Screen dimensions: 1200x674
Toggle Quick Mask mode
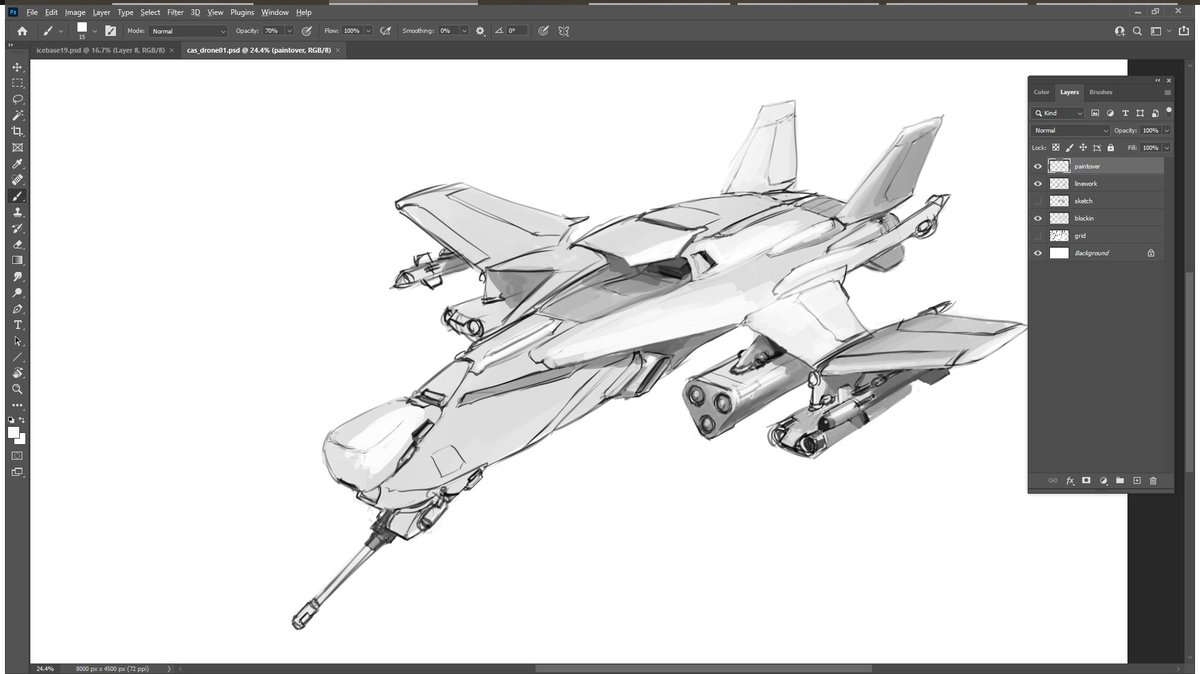[x=17, y=455]
